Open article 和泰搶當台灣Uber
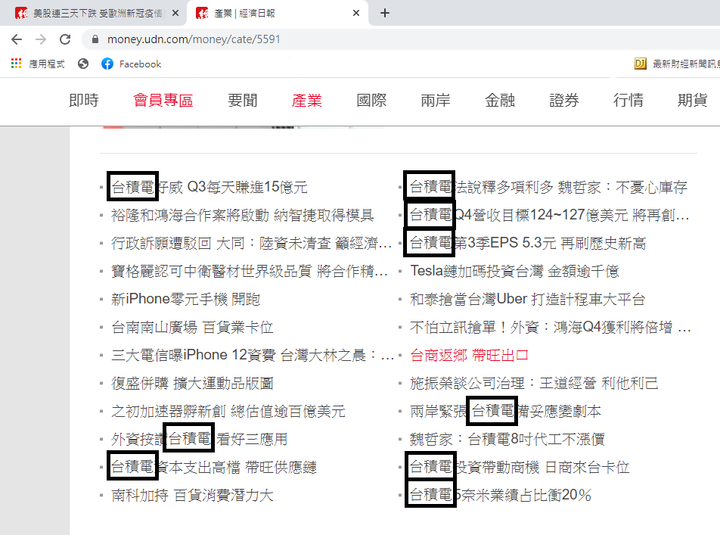 click(x=527, y=299)
